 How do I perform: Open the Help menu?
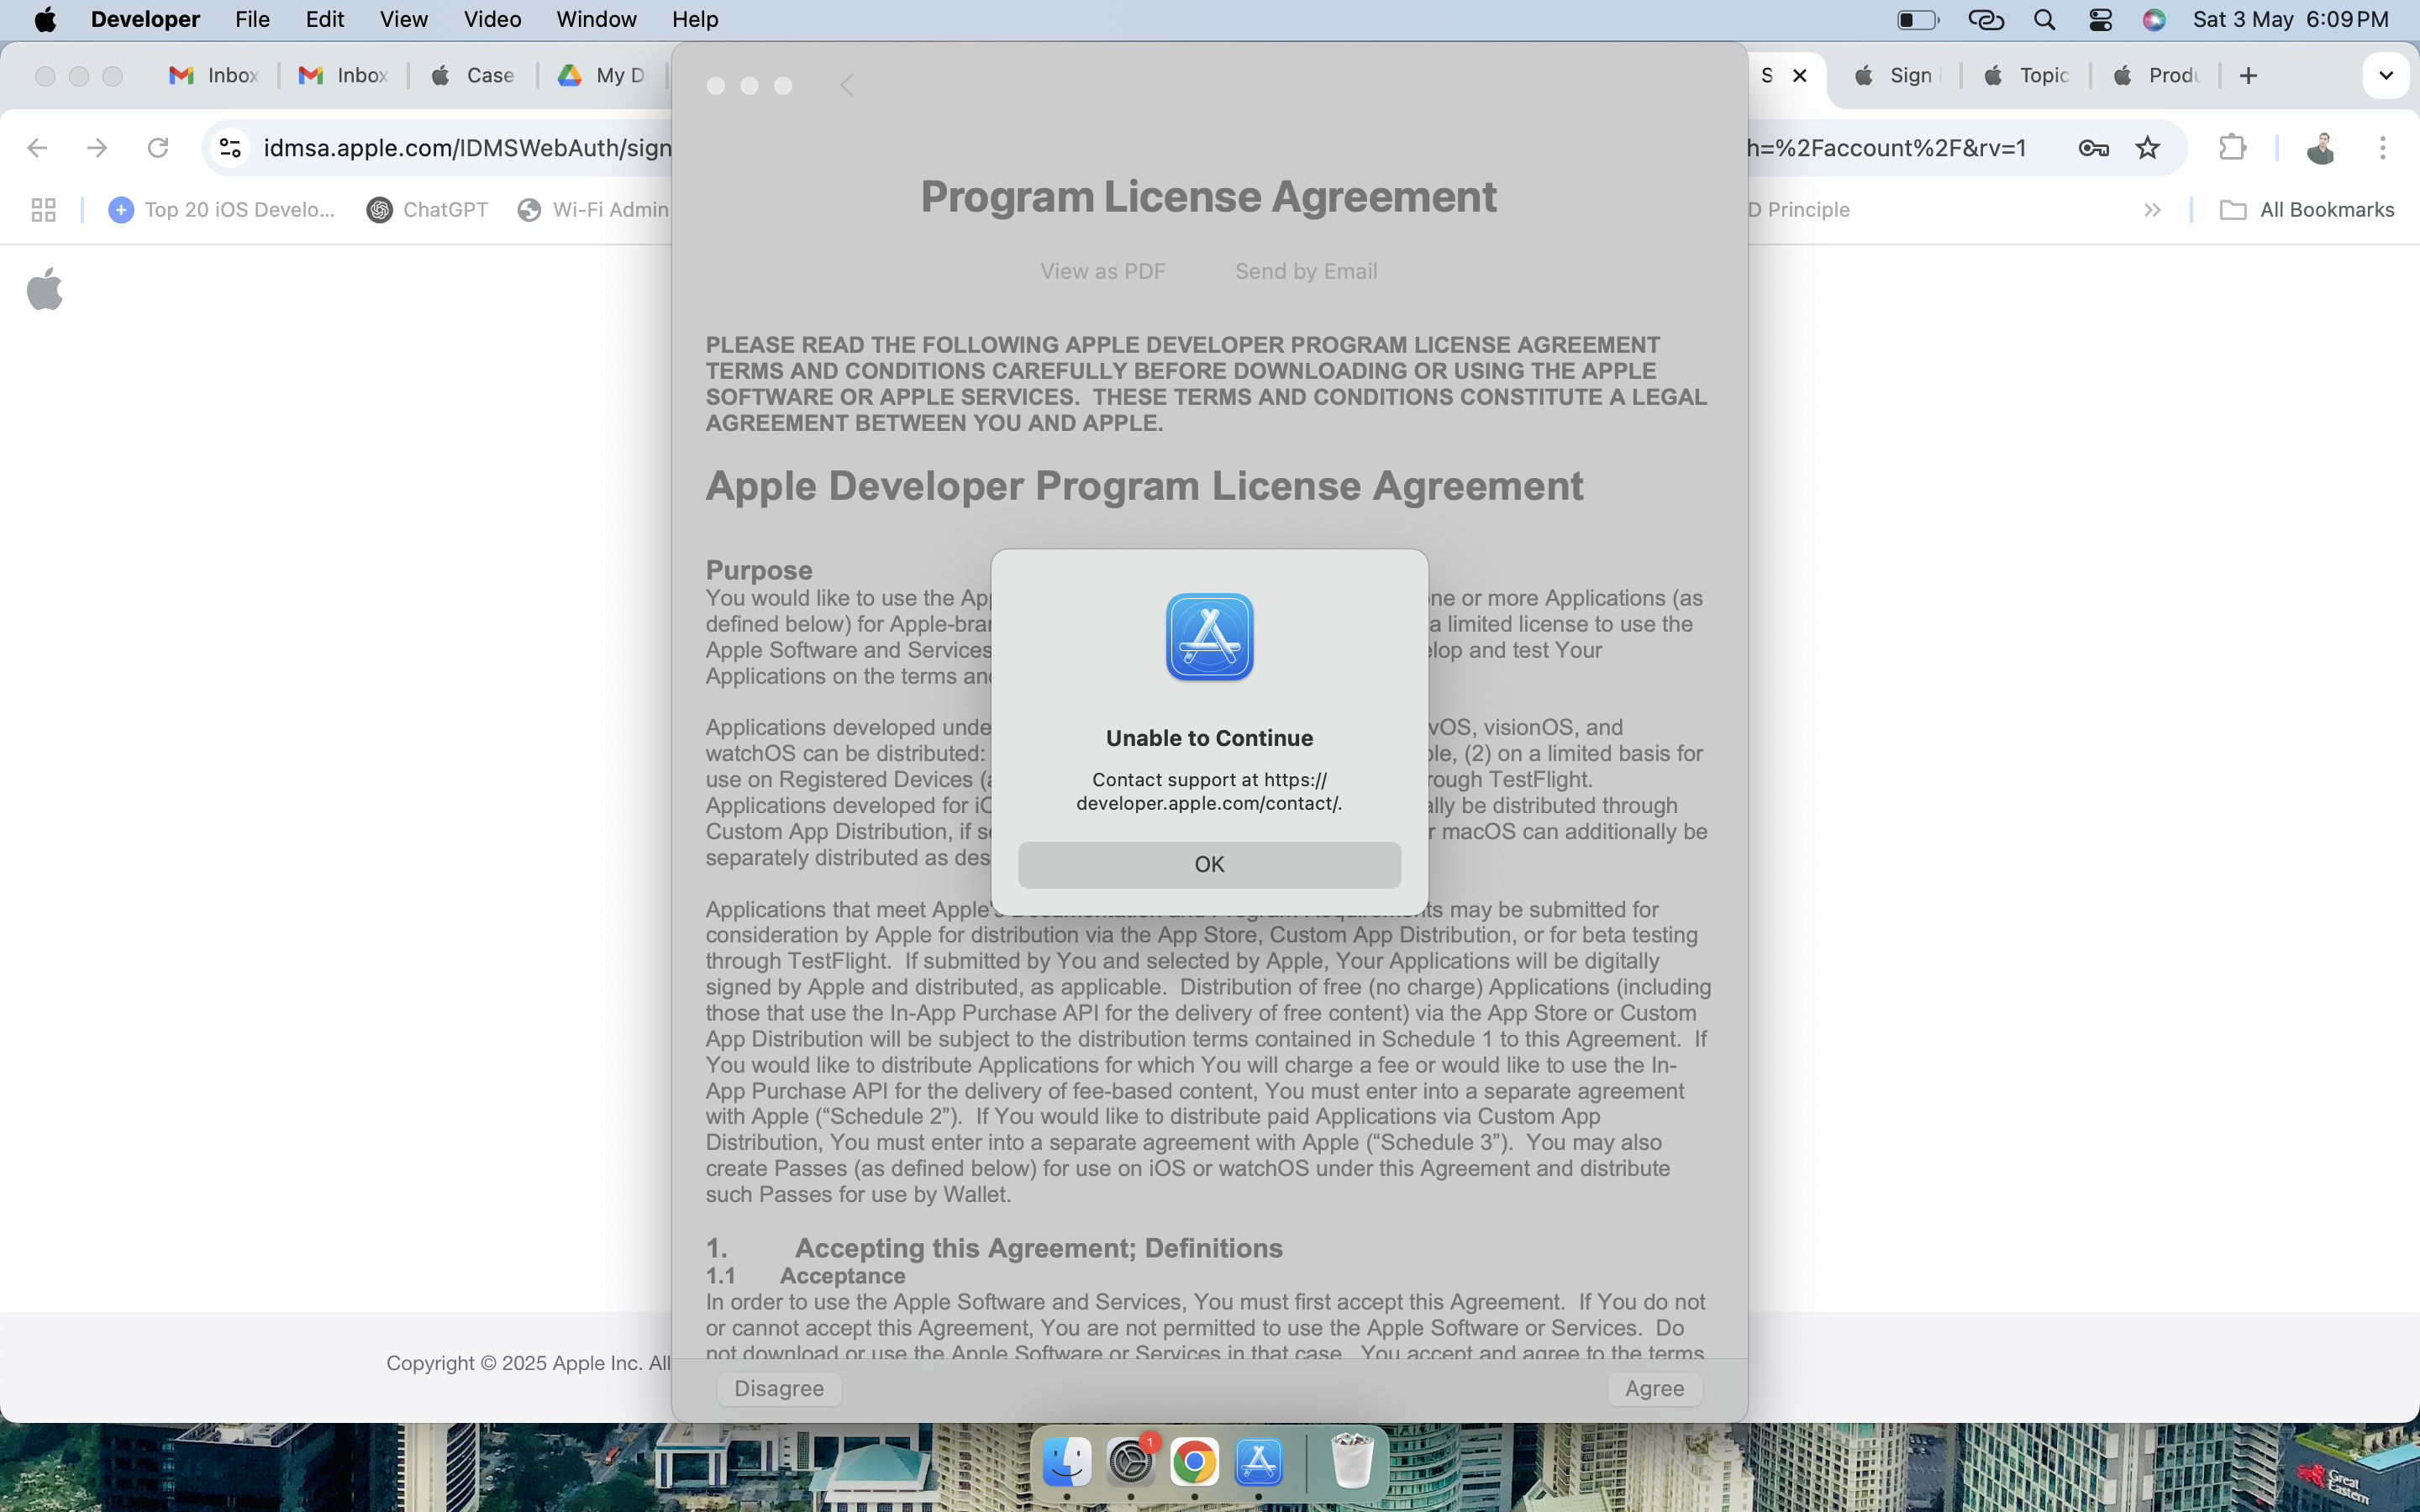click(695, 19)
